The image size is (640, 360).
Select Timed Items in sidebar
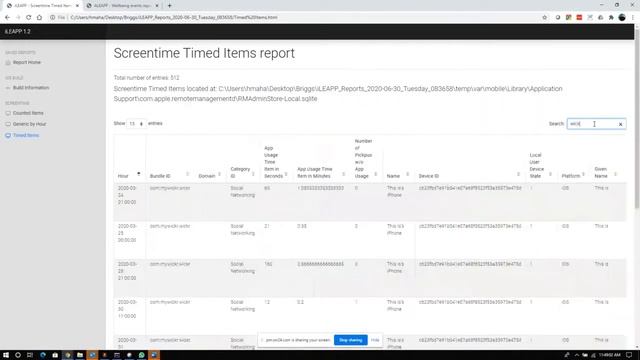26,136
